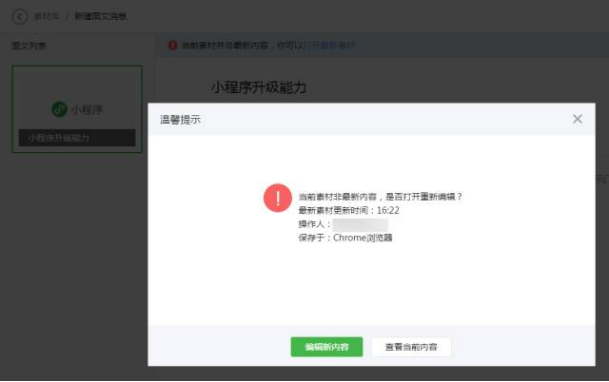Viewport: 609px width, 382px height.
Task: Click the 当前素材非最新内容 message in the dialog
Action: (380, 196)
